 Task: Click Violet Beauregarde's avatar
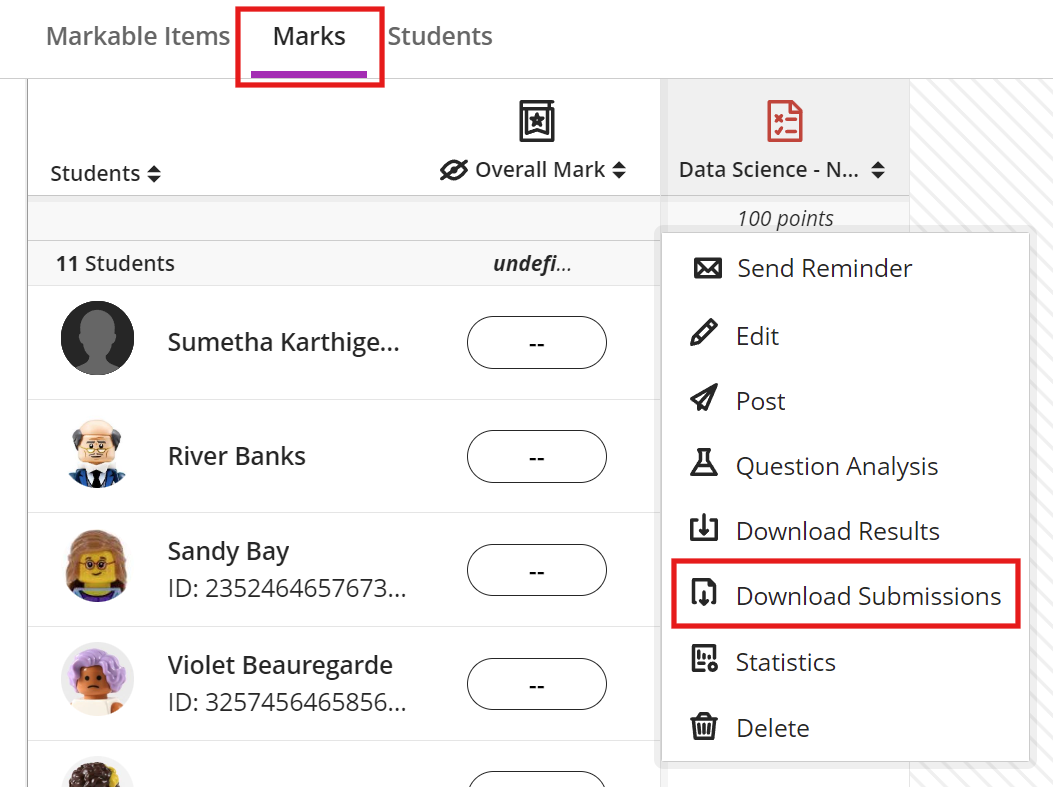(x=97, y=679)
